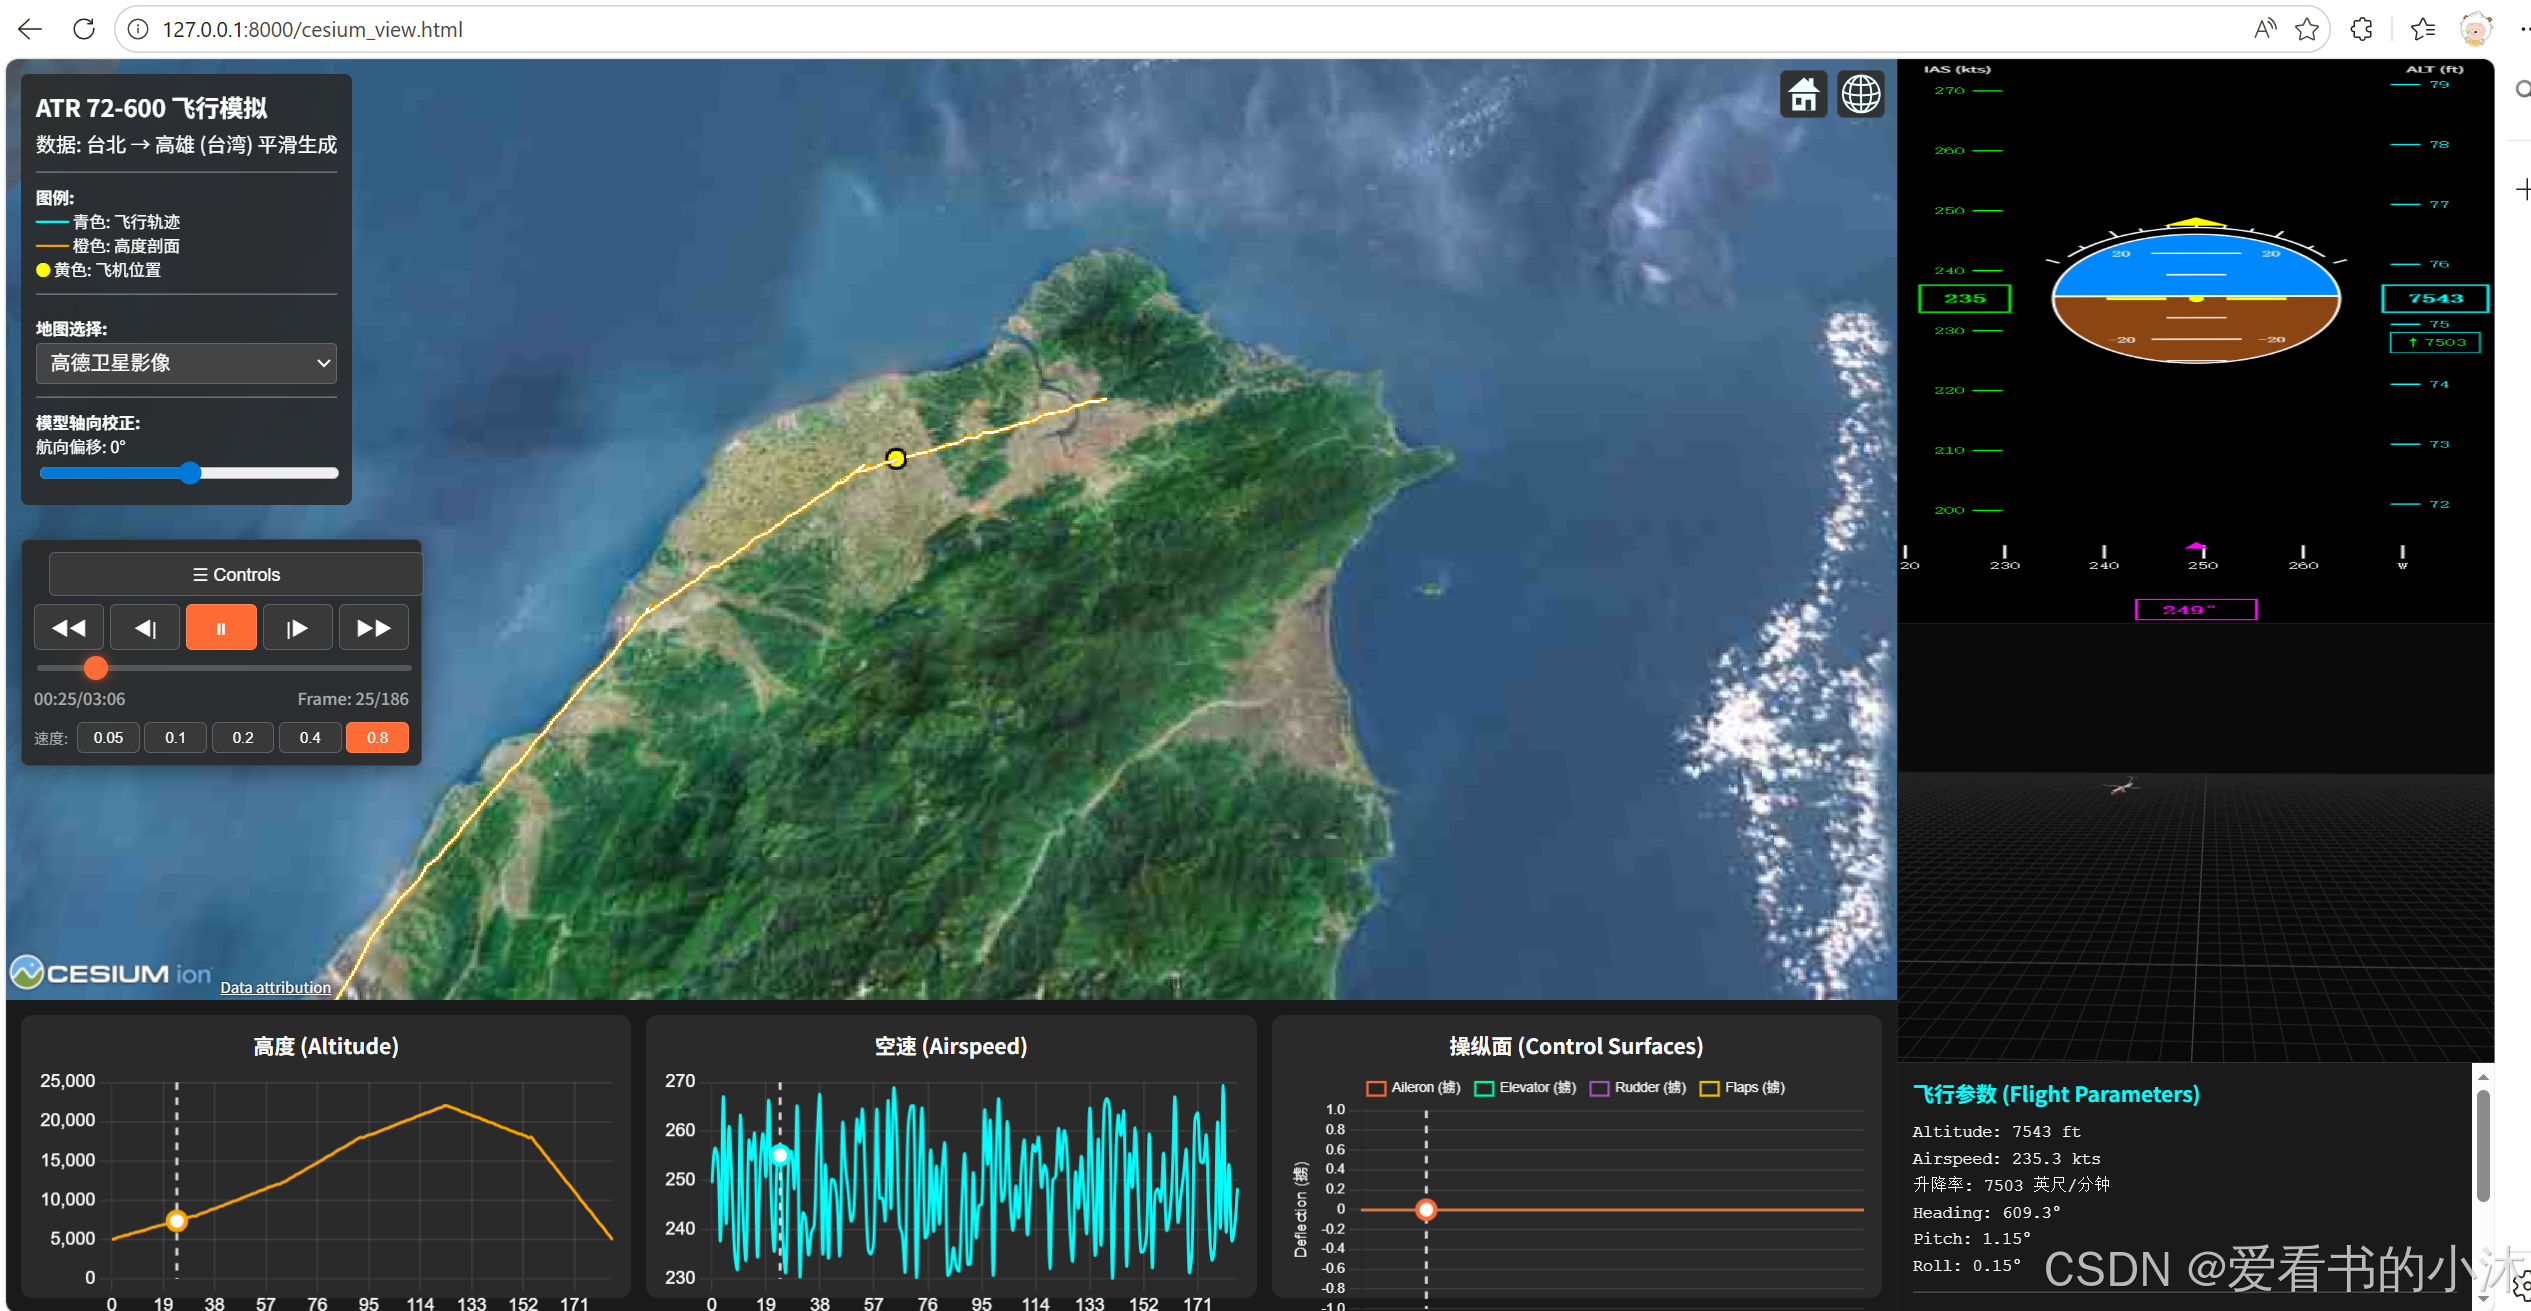Step forward one frame
2531x1311 pixels.
(x=297, y=628)
